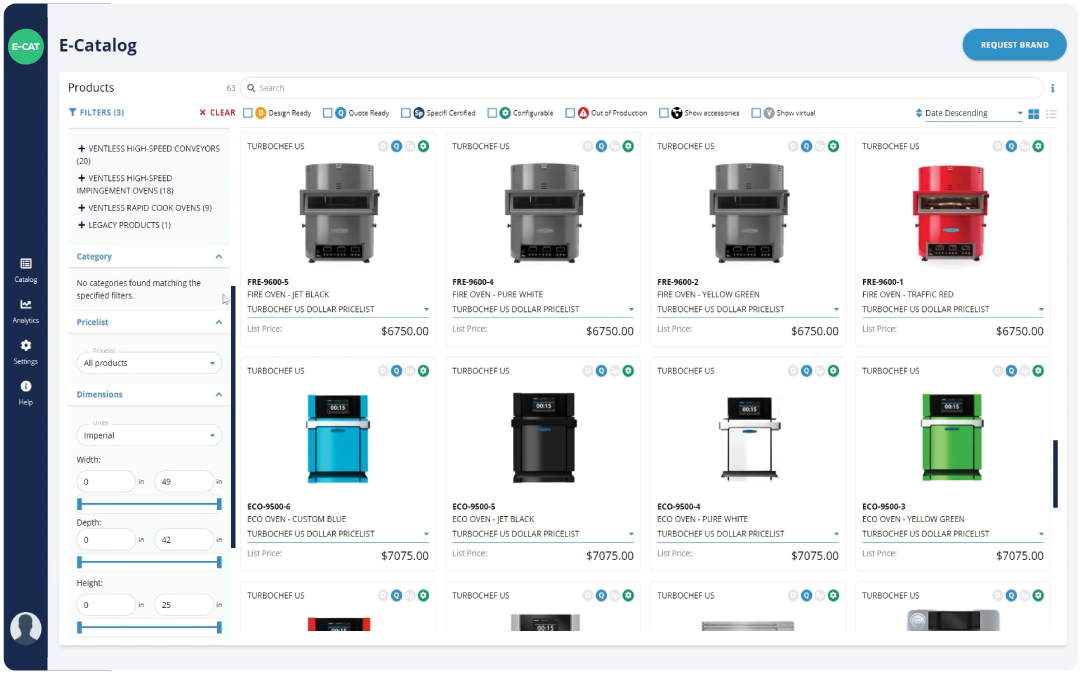Click the E-CAT logo icon
Viewport: 1080px width, 673px height.
pos(25,47)
